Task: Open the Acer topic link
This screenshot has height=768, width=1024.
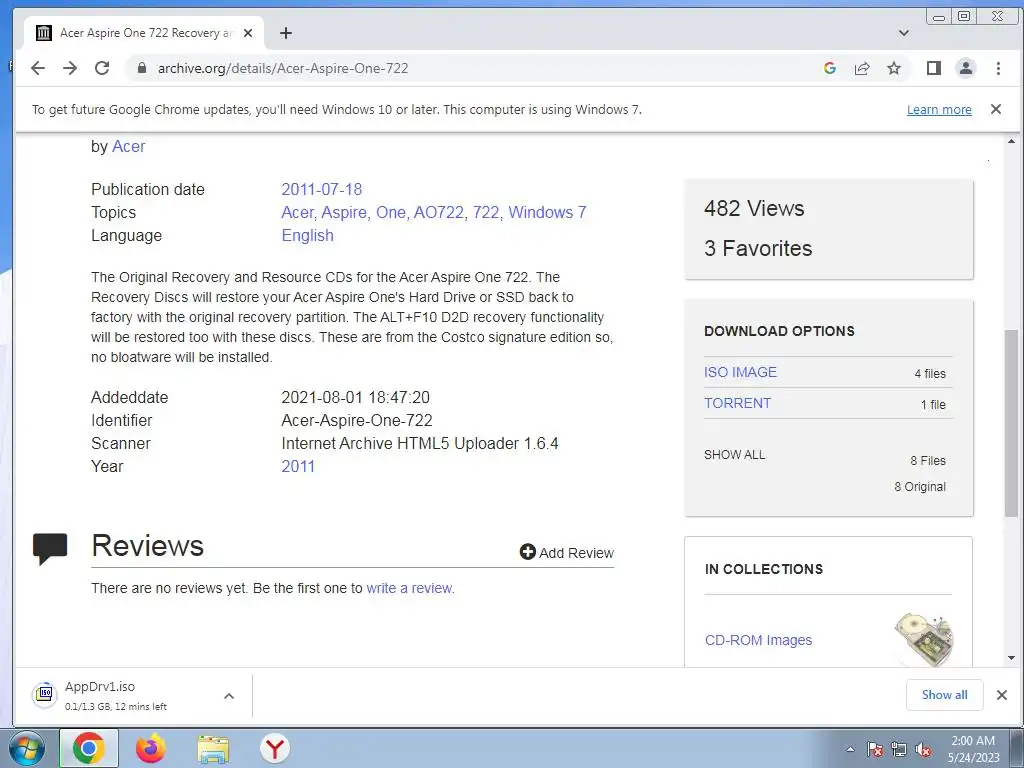Action: pos(297,212)
